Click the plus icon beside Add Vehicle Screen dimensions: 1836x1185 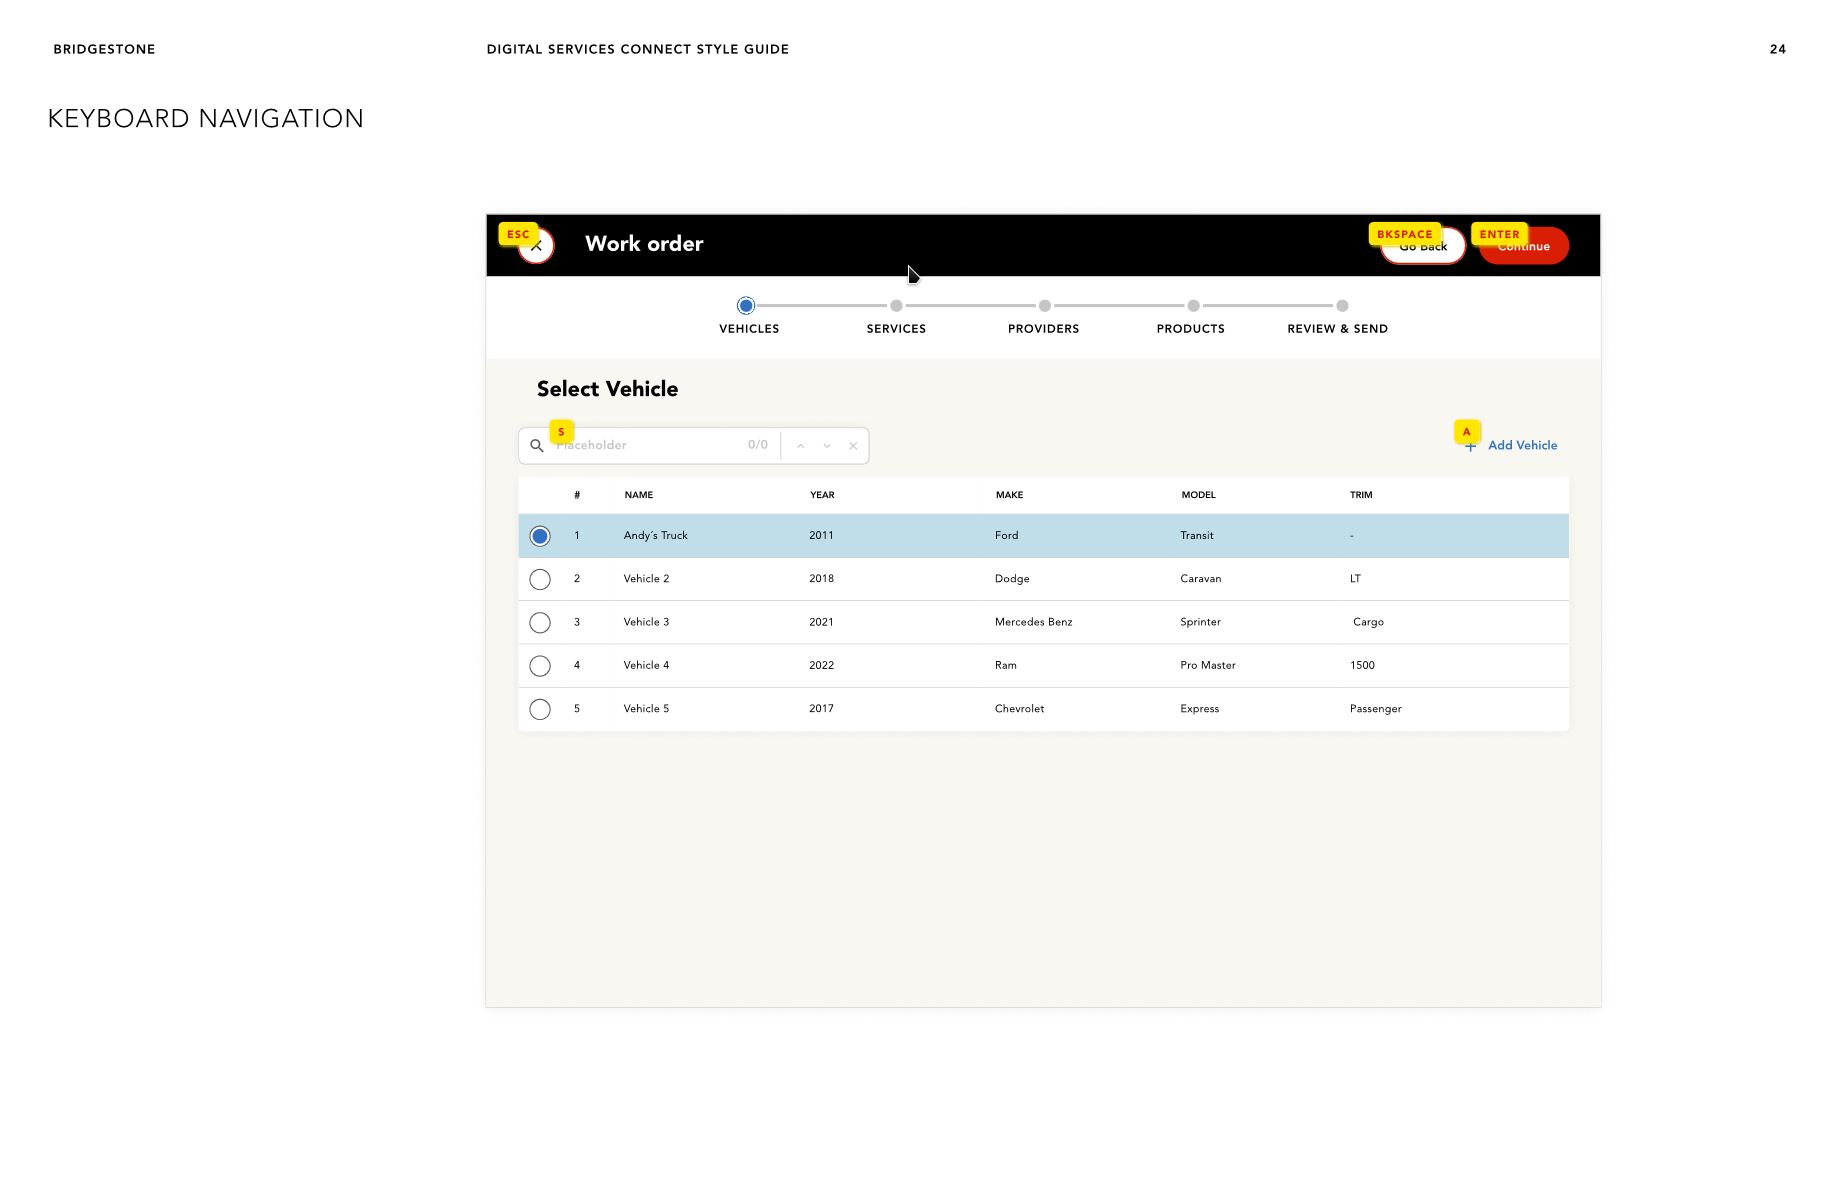click(x=1470, y=447)
